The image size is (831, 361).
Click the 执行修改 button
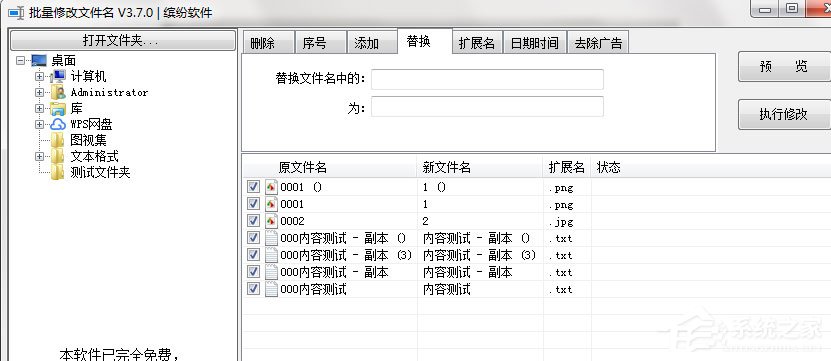click(x=784, y=114)
